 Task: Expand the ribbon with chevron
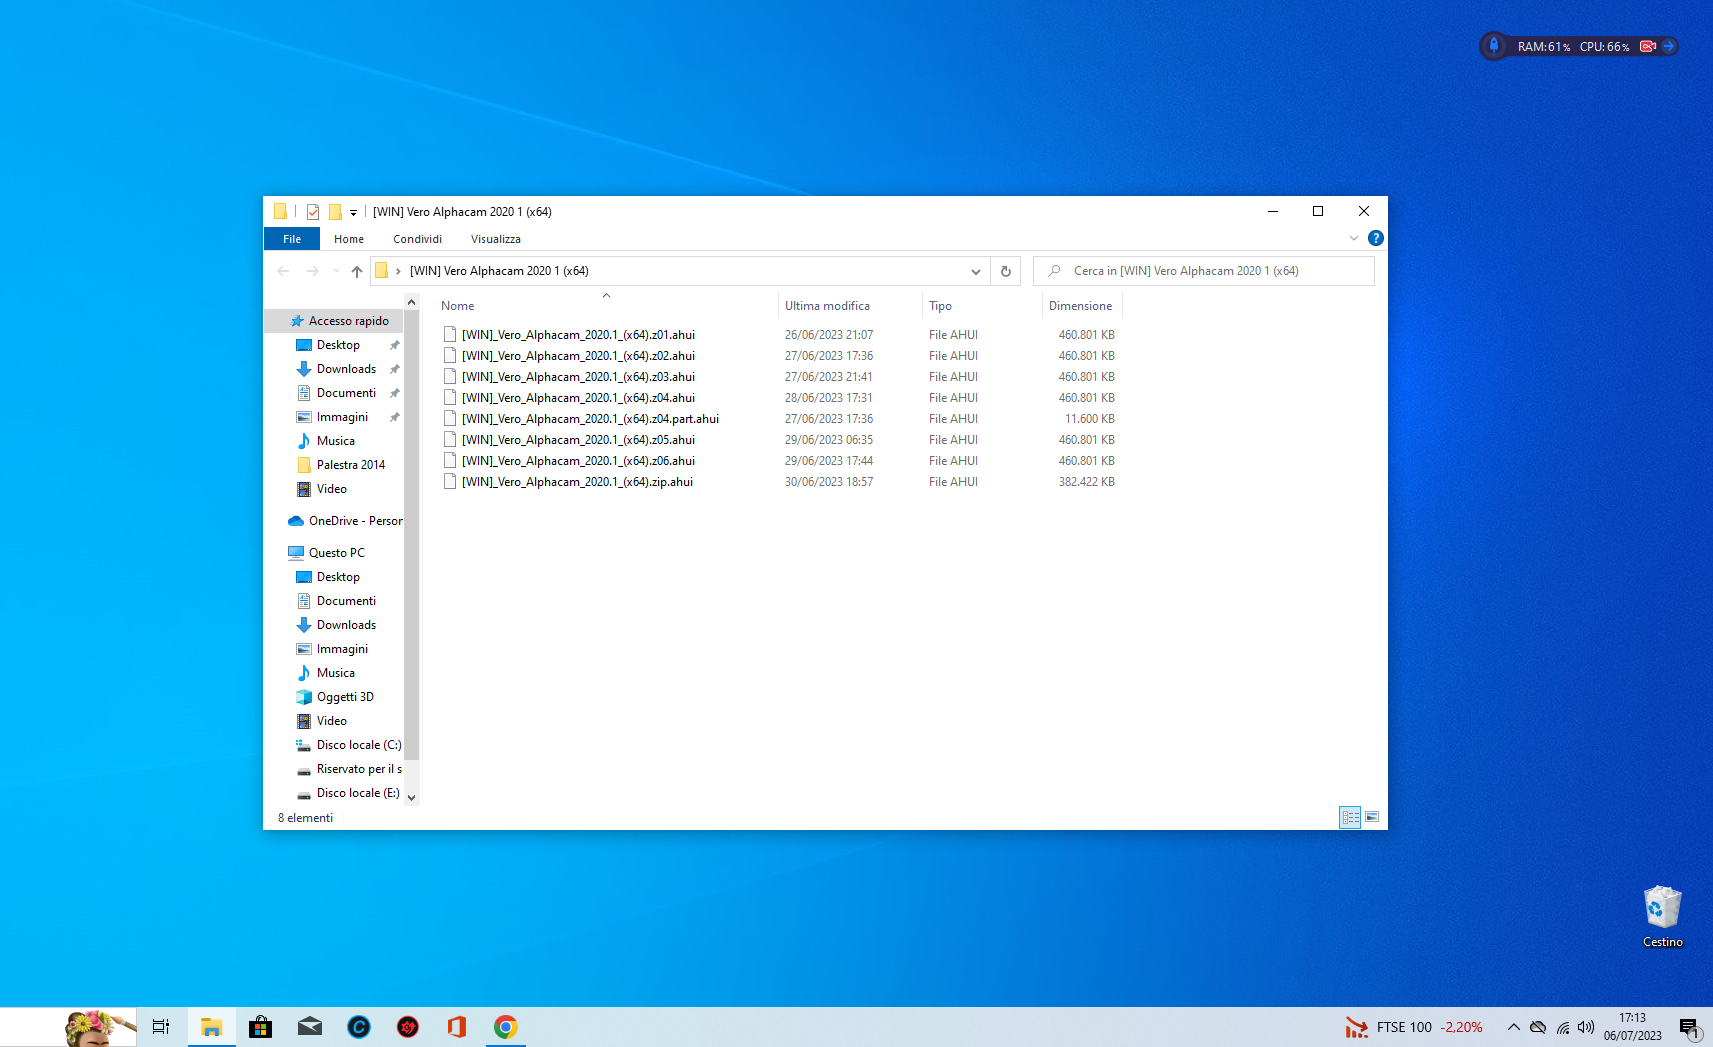click(x=1354, y=238)
